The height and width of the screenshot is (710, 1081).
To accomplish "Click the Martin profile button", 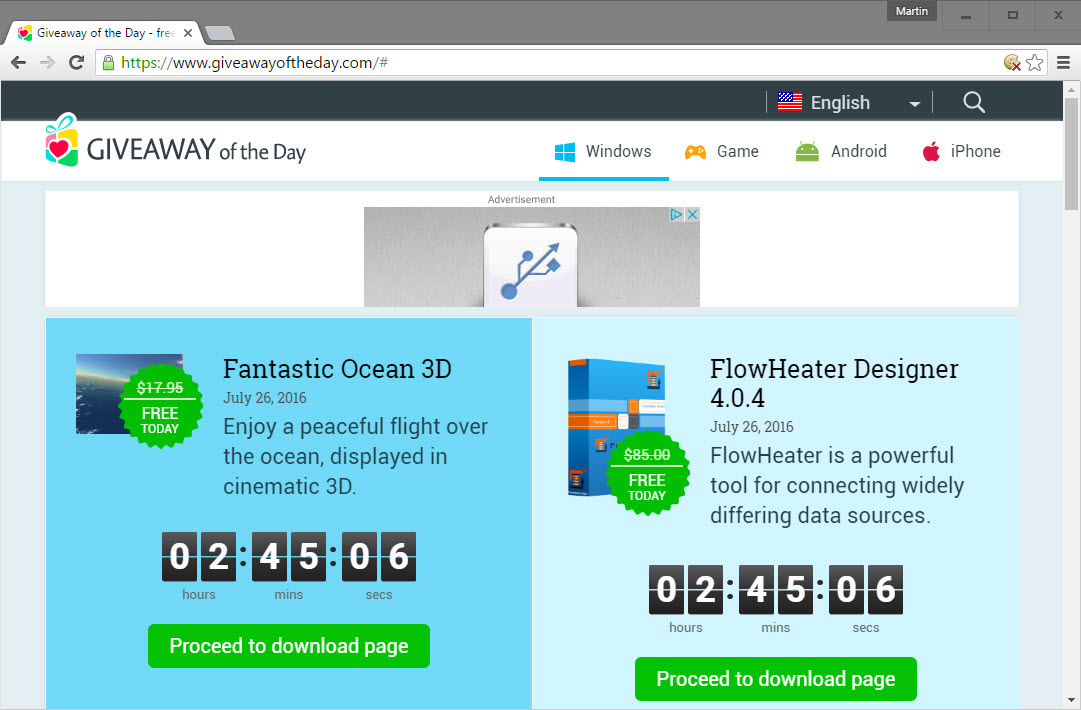I will pos(911,11).
